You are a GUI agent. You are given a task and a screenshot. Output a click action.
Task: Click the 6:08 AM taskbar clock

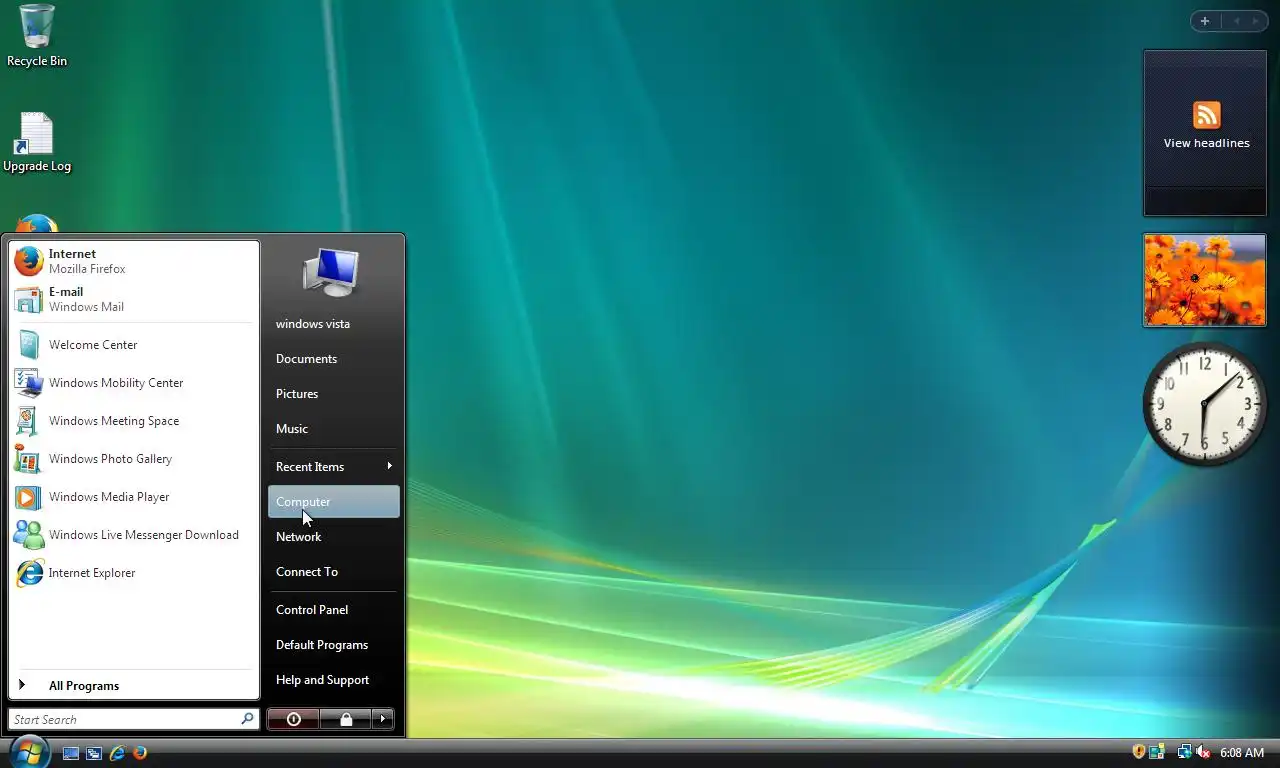pos(1242,752)
